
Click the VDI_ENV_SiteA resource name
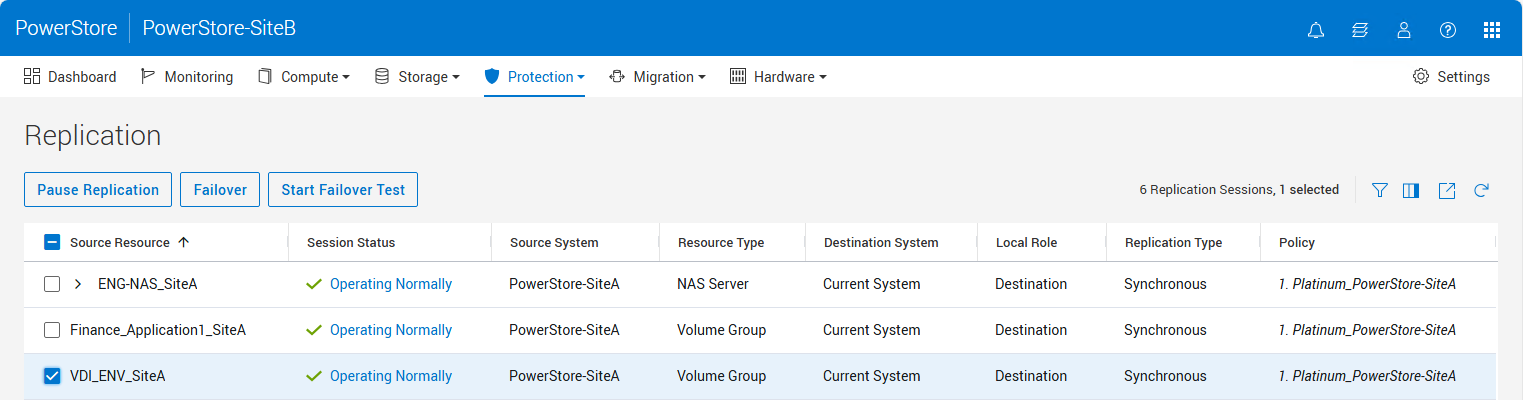pyautogui.click(x=118, y=376)
